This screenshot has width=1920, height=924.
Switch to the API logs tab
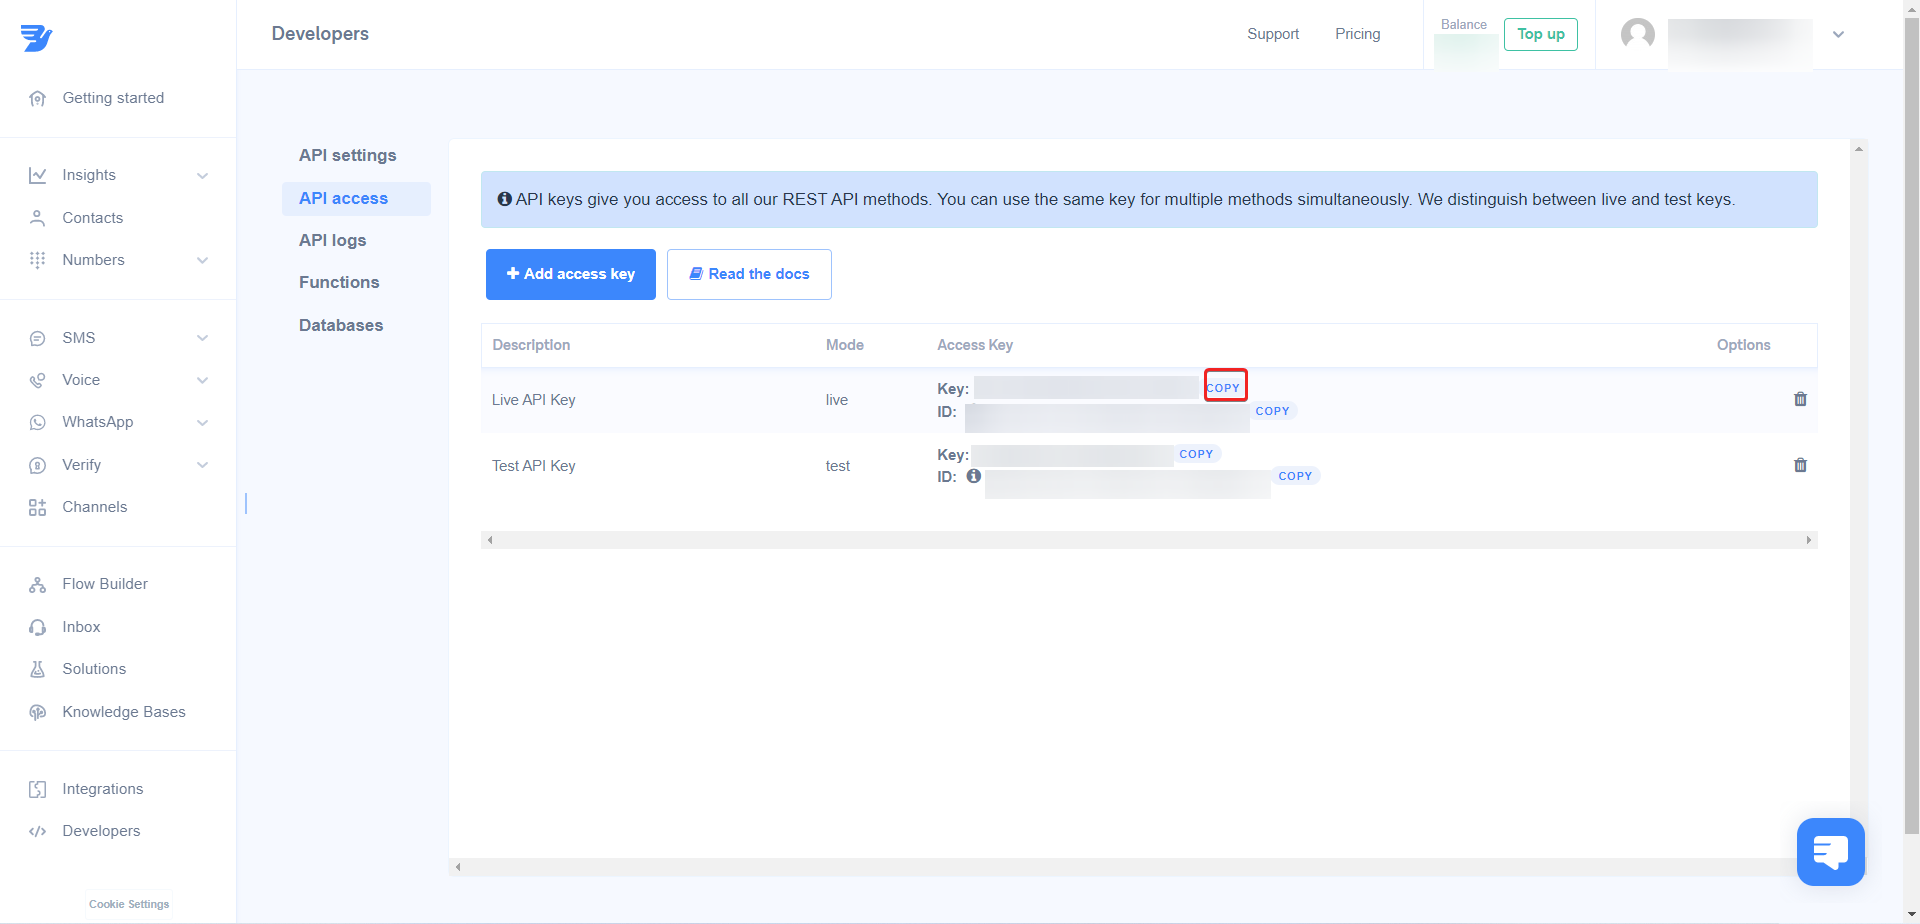pos(332,240)
